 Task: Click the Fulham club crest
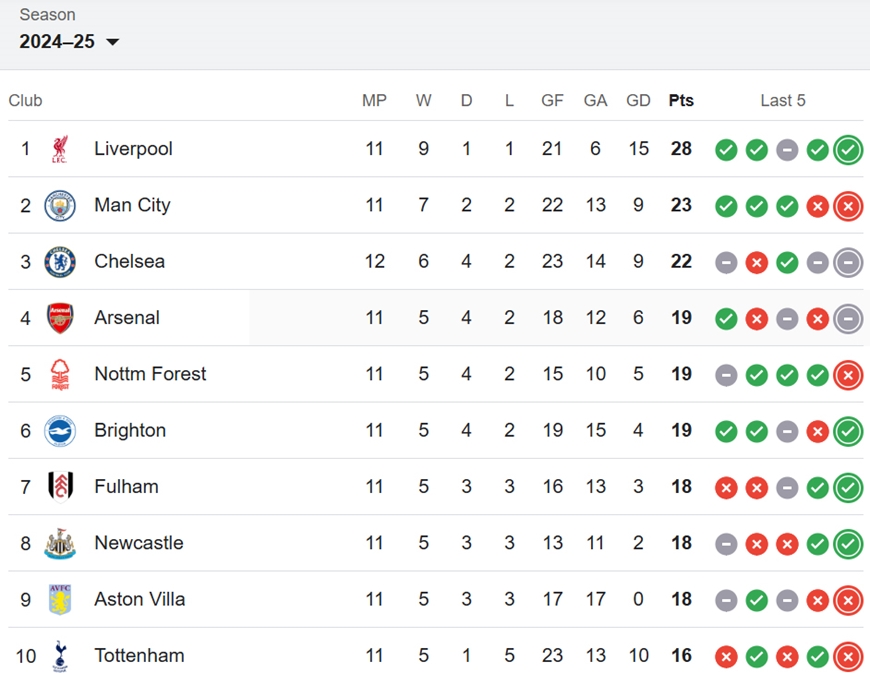[60, 487]
